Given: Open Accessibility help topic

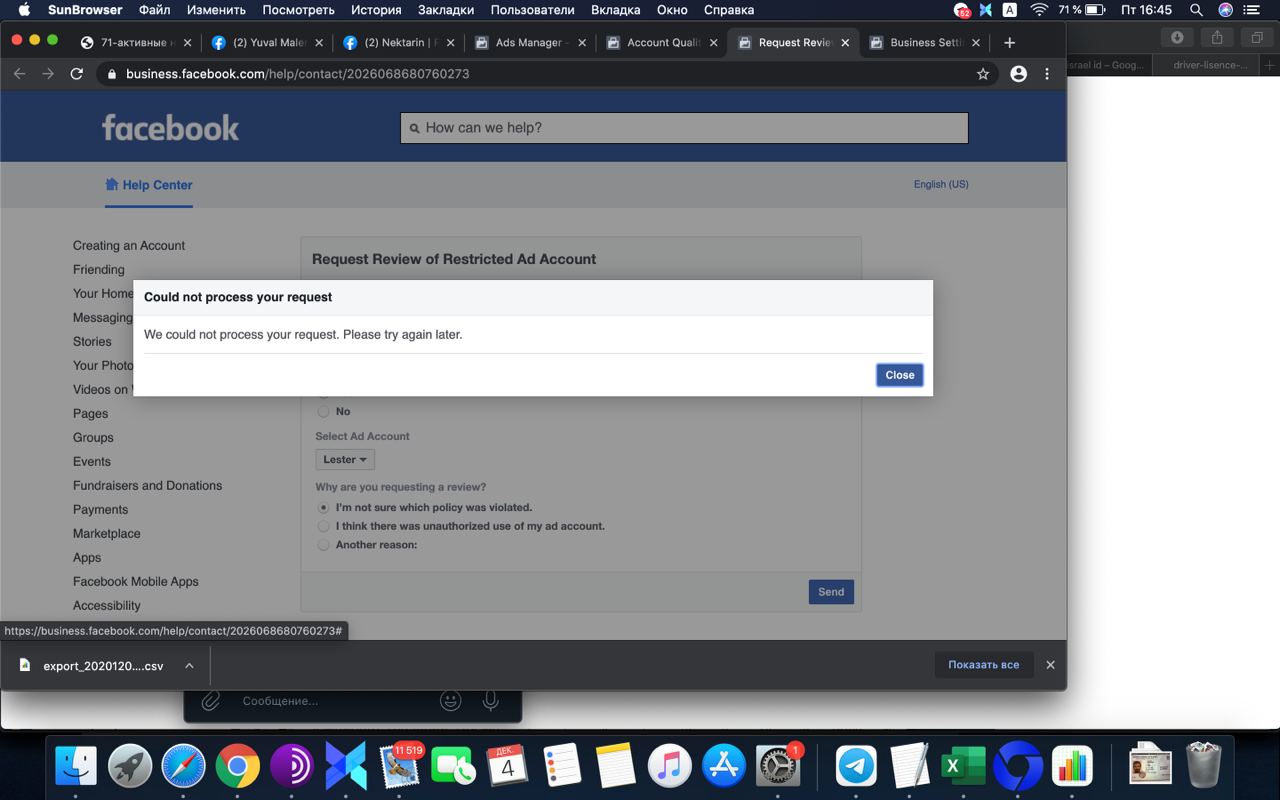Looking at the screenshot, I should click(x=107, y=605).
